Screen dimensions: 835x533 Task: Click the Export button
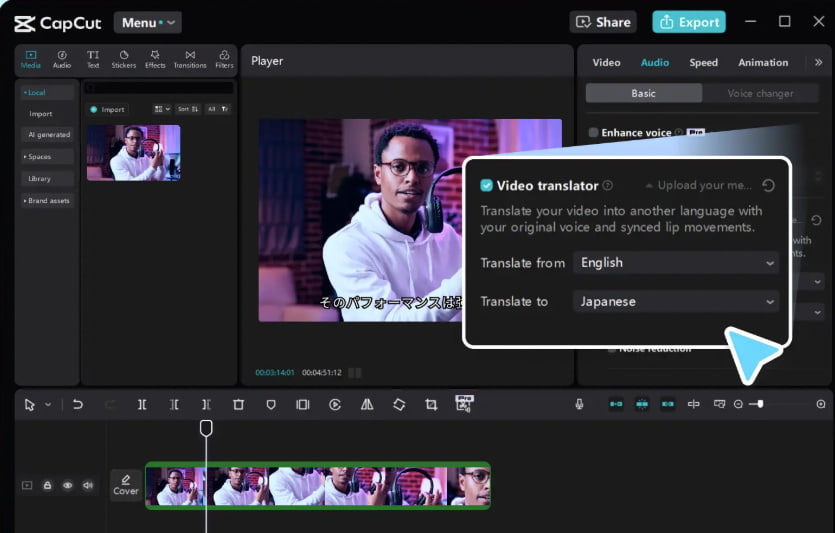tap(689, 22)
